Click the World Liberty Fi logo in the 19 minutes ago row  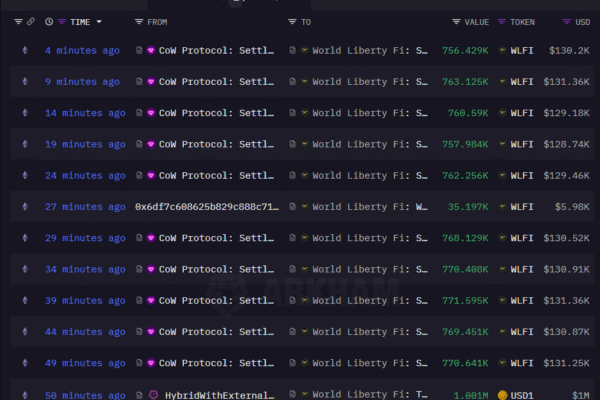point(304,145)
